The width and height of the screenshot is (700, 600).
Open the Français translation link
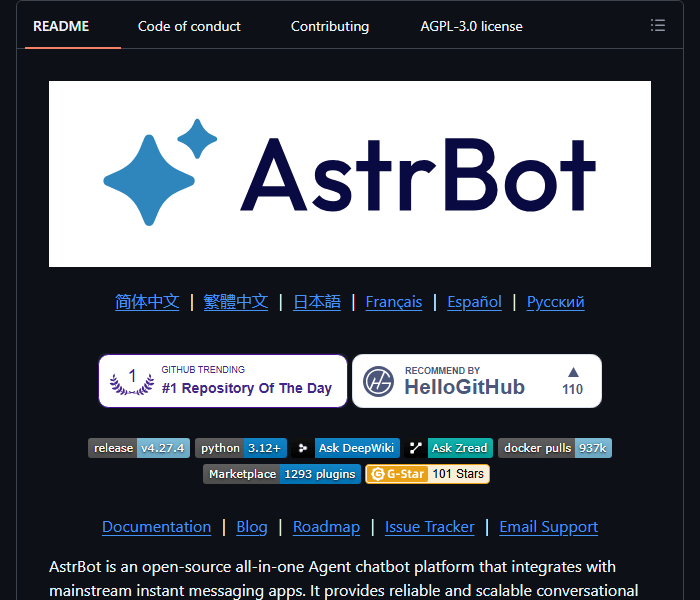pos(394,302)
